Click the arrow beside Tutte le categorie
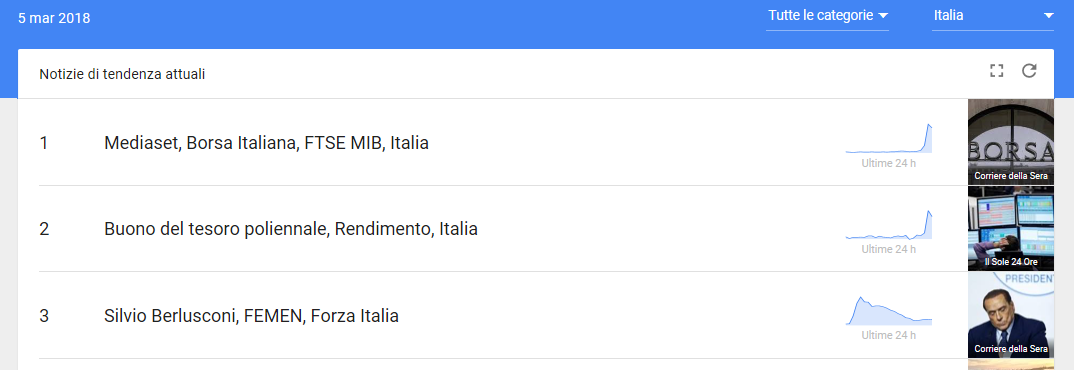1074x370 pixels. pyautogui.click(x=883, y=16)
